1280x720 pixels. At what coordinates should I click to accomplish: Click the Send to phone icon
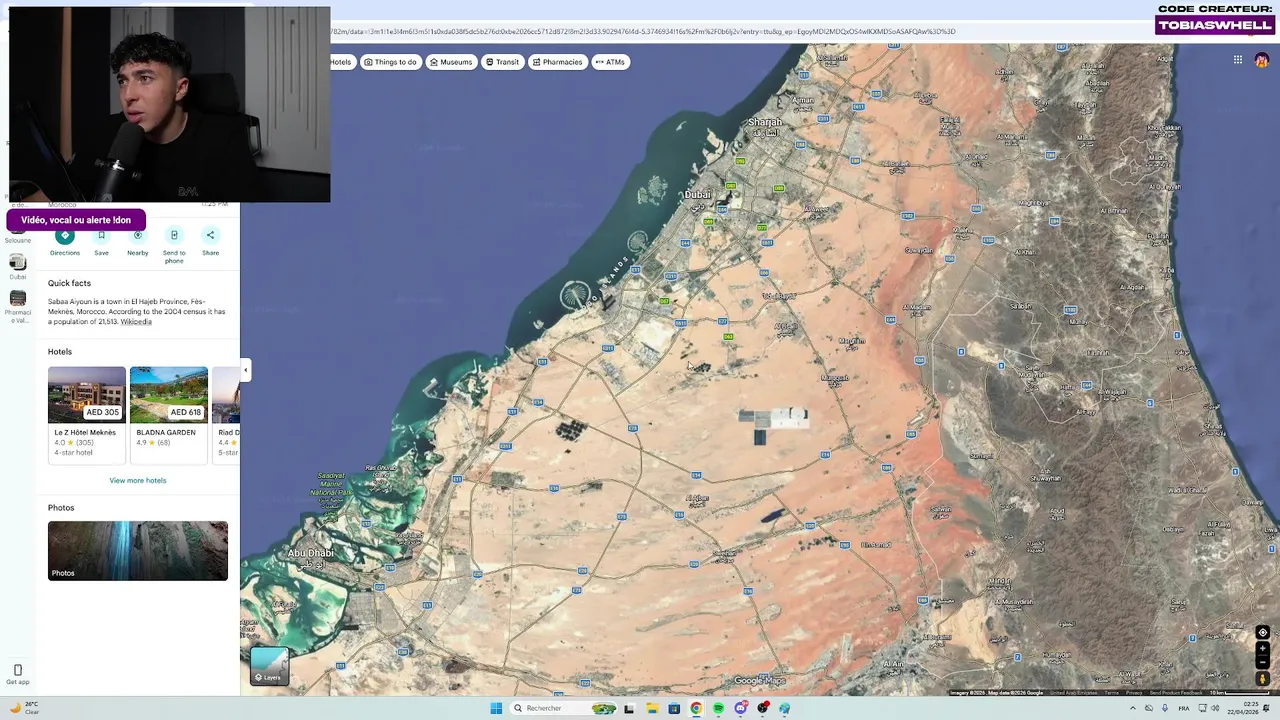tap(174, 236)
